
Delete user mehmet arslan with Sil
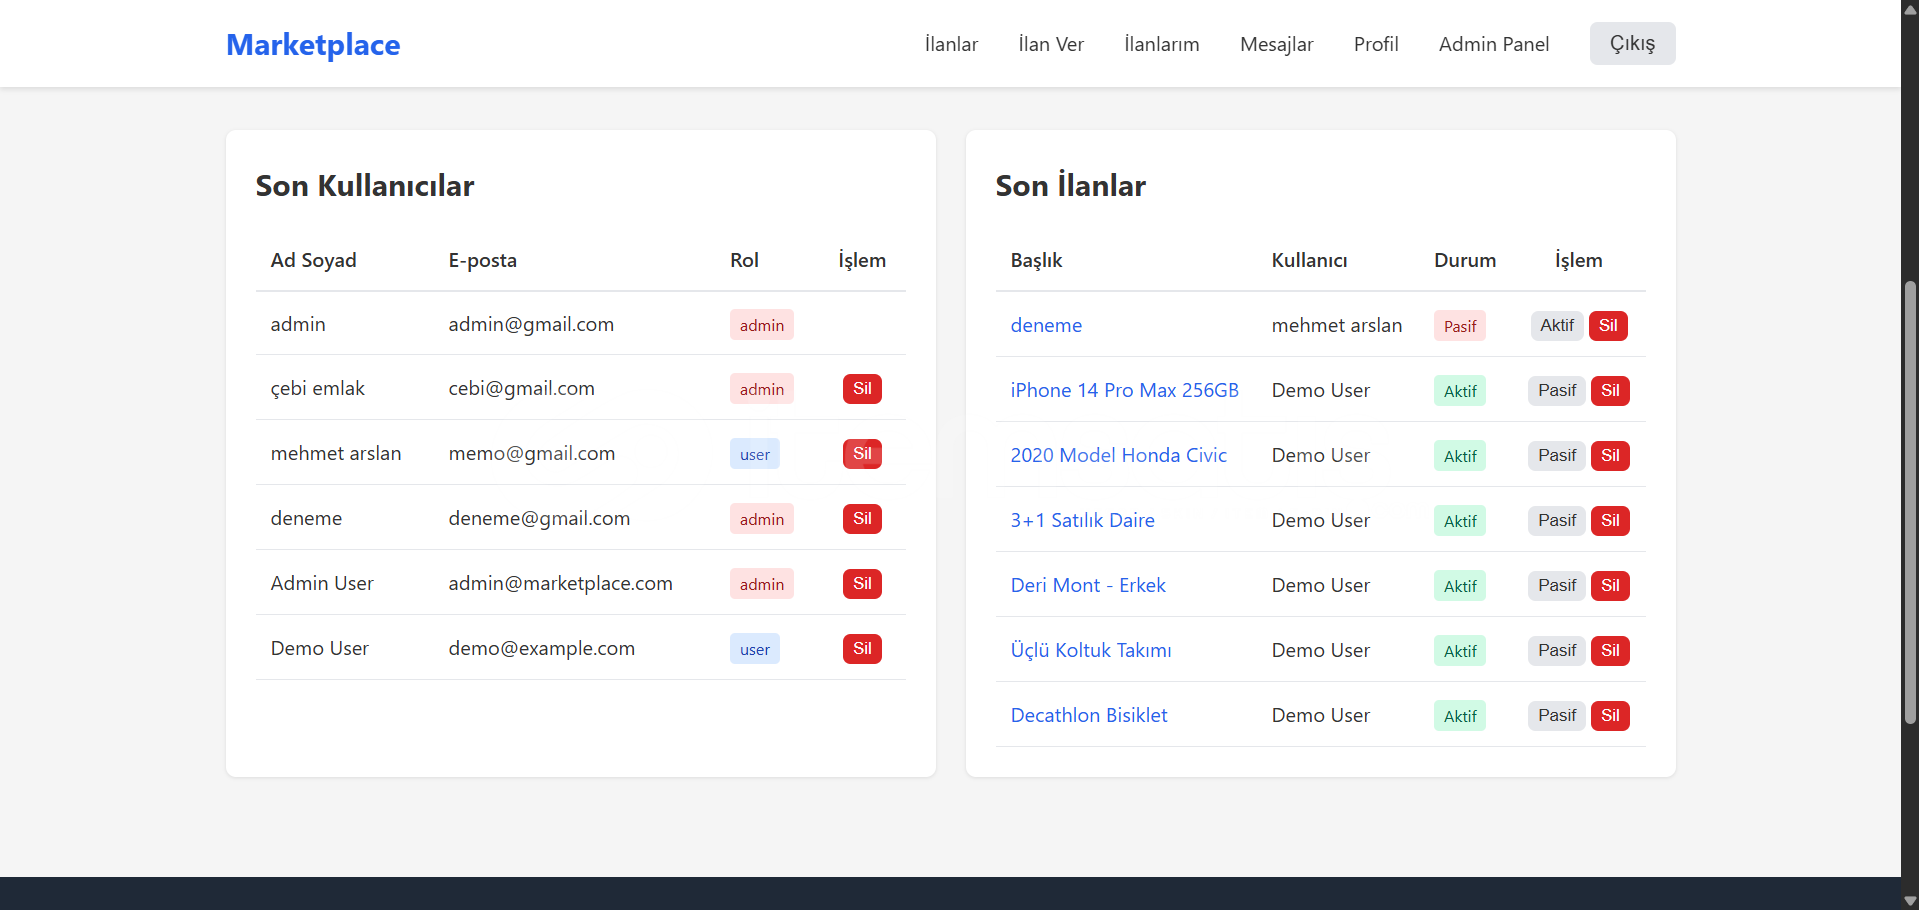861,454
